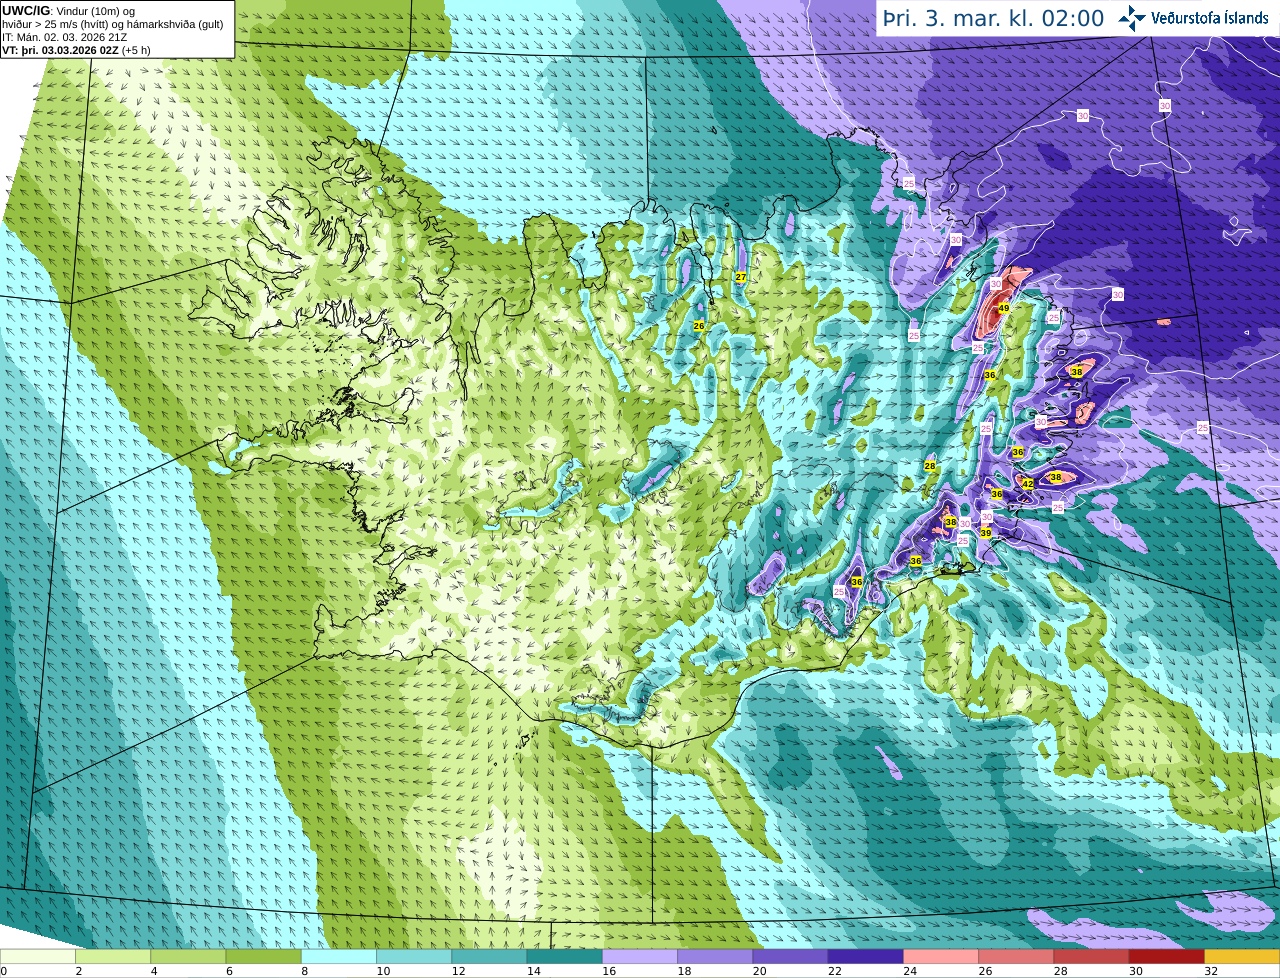Viewport: 1280px width, 978px height.
Task: Pick the 30–32 dark red legend swatch
Action: [x=1167, y=957]
